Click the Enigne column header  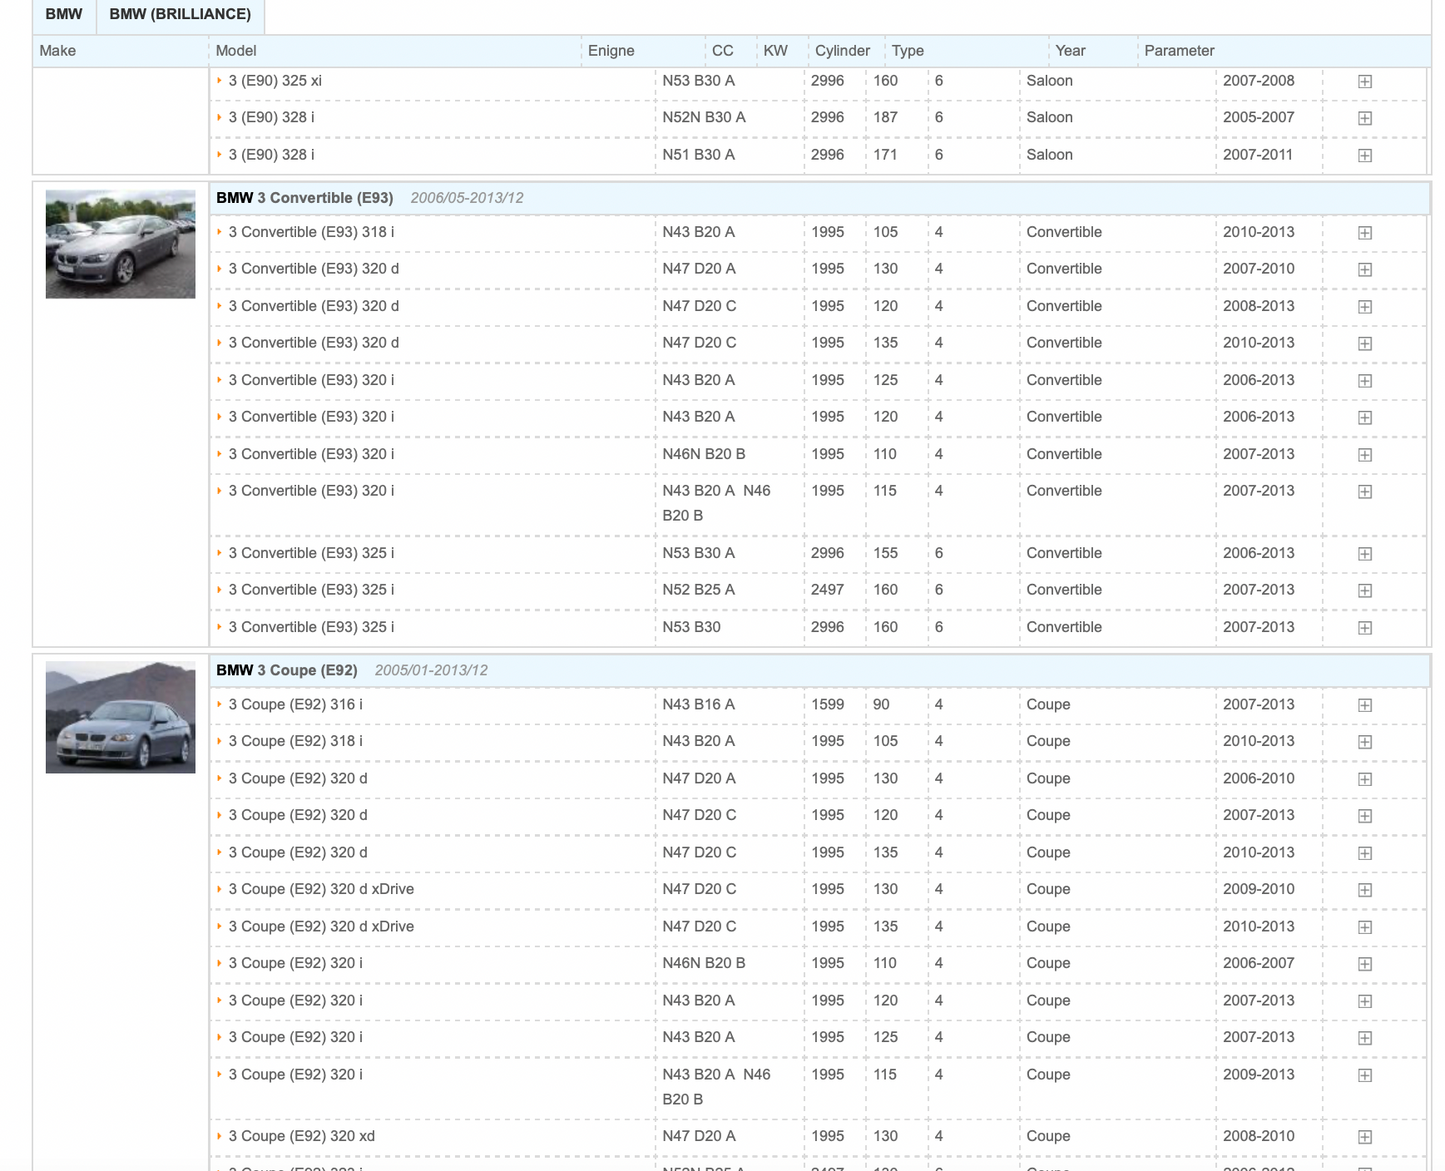[611, 51]
